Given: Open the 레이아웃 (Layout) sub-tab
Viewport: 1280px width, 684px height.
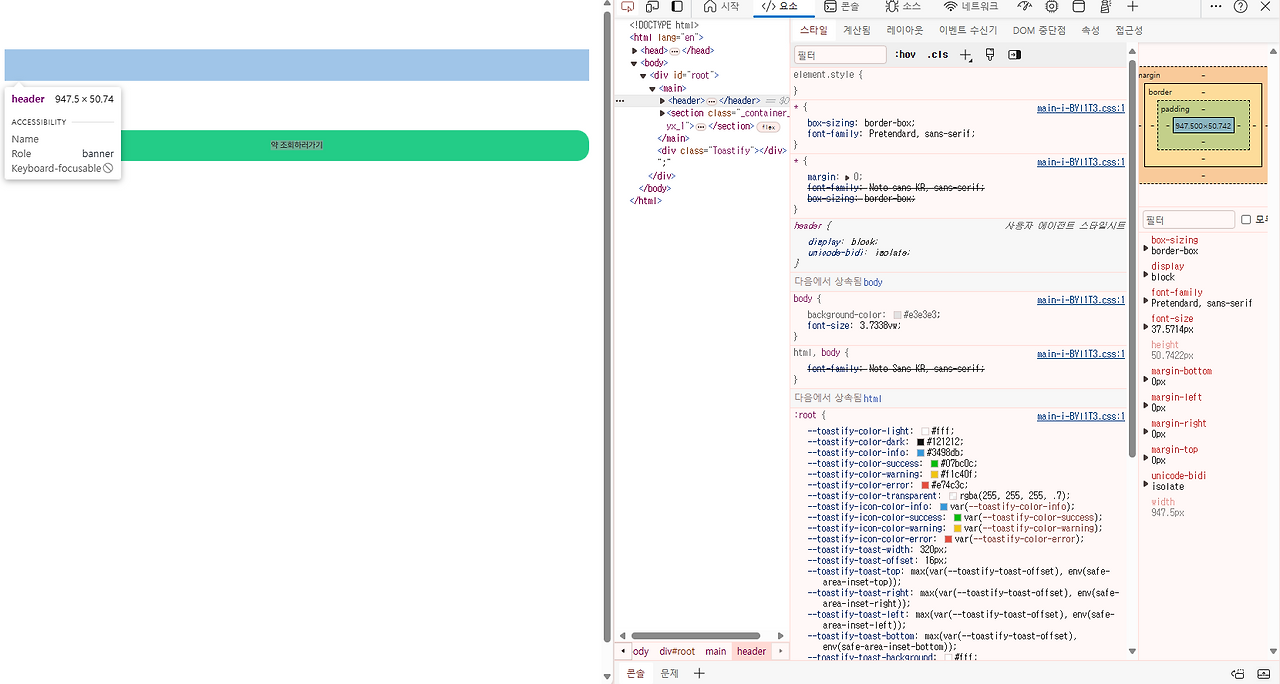Looking at the screenshot, I should click(x=905, y=31).
